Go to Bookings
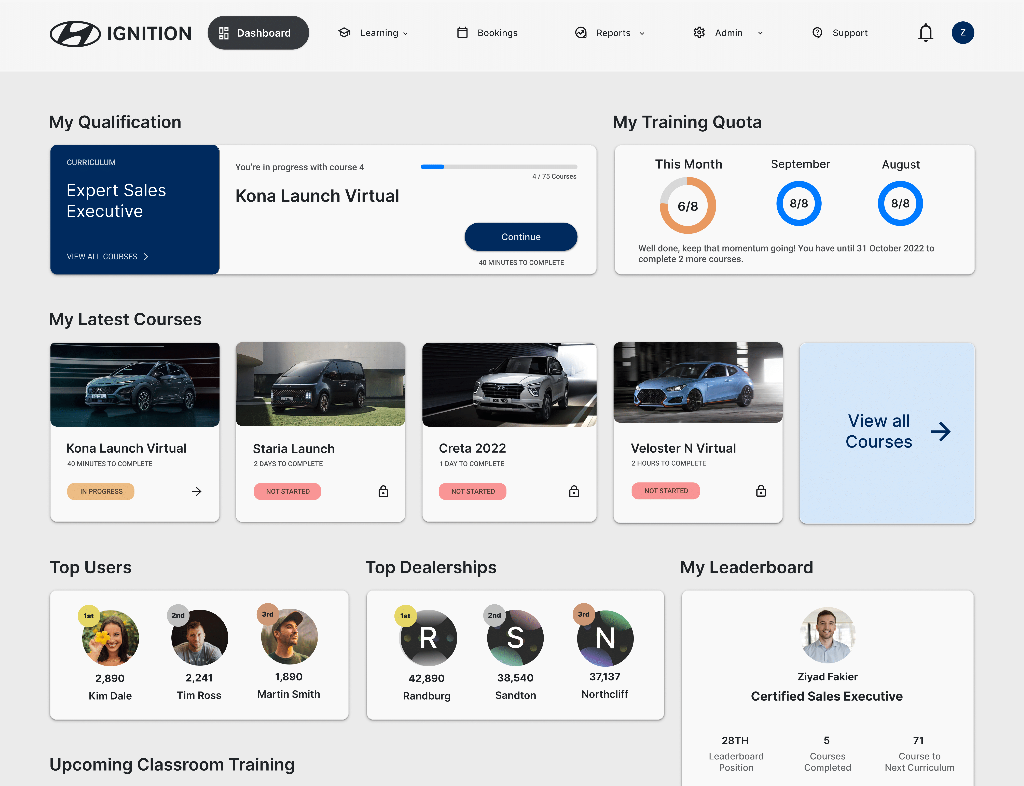Screen dimensions: 1024x786 pyautogui.click(x=487, y=33)
